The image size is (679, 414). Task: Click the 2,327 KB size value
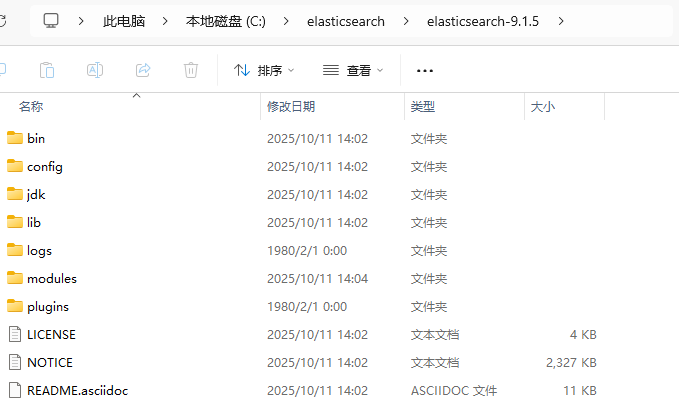click(571, 362)
